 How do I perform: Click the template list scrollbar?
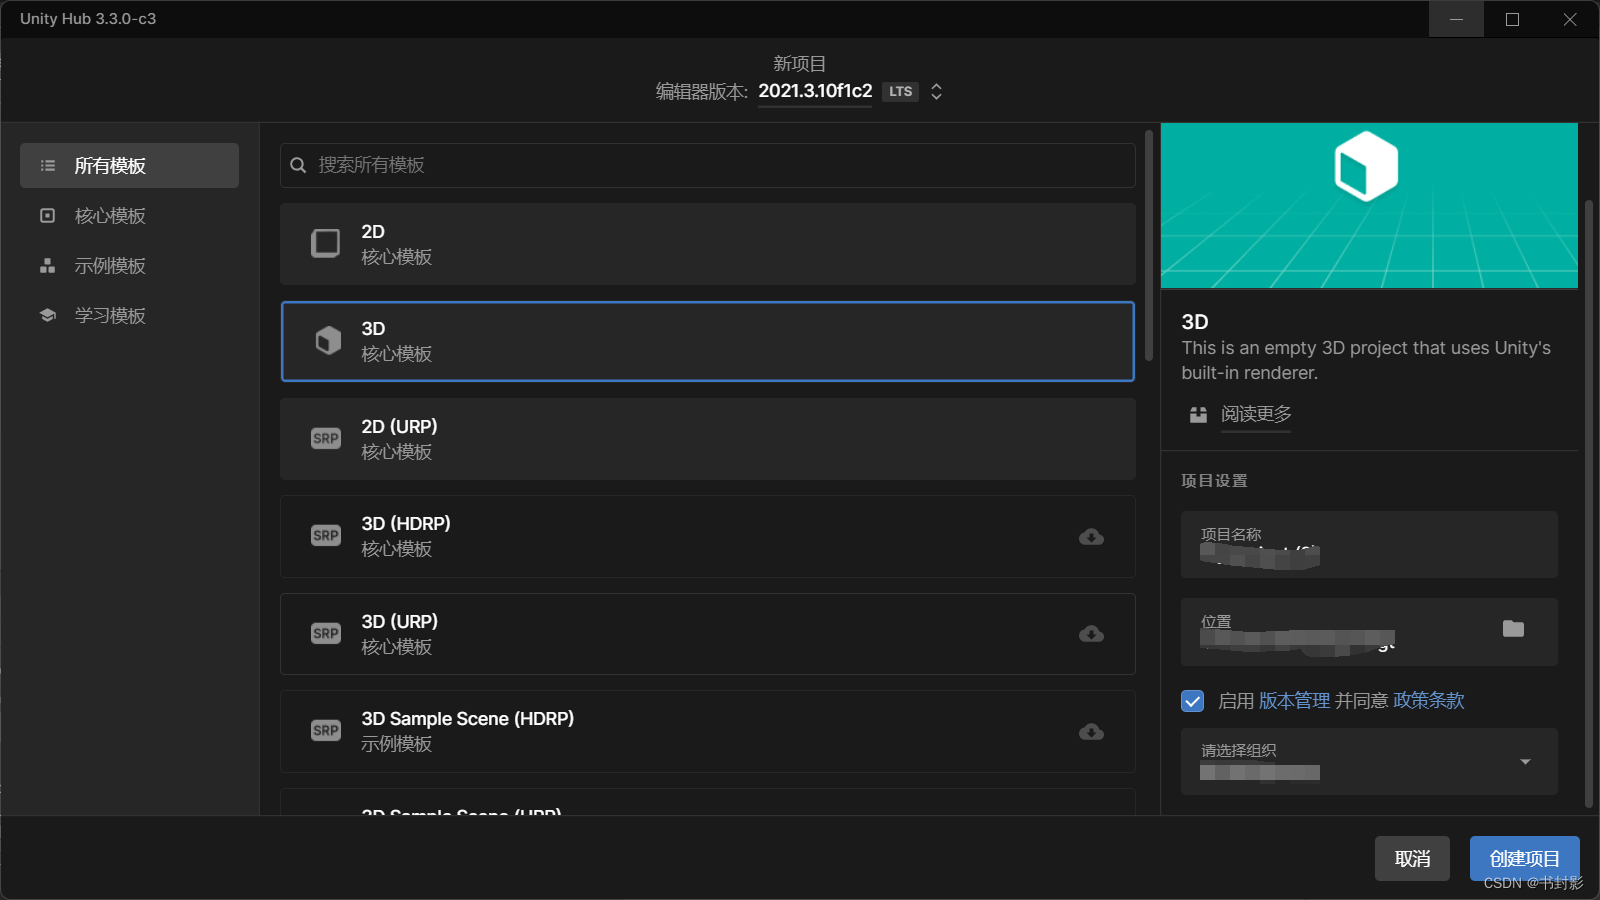click(x=1149, y=245)
